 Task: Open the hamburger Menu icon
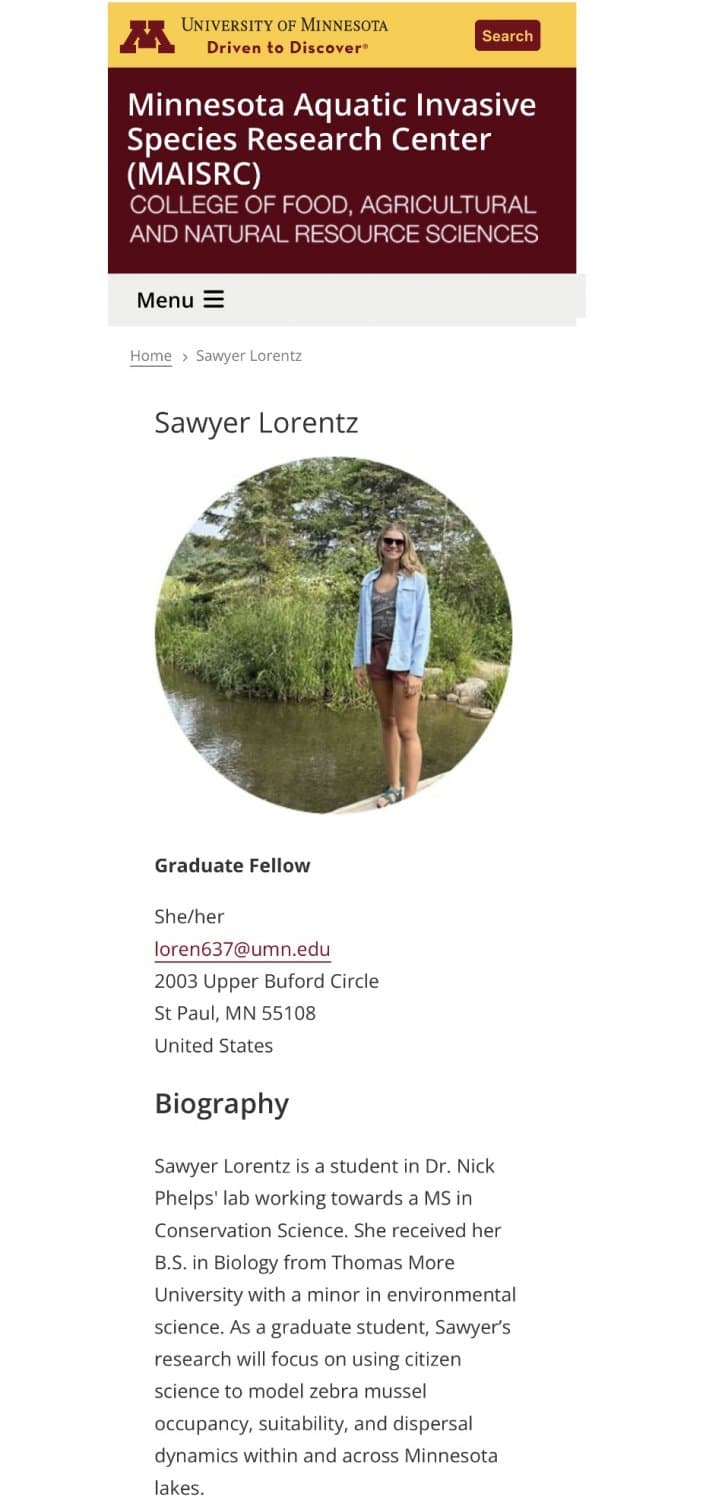coord(213,299)
